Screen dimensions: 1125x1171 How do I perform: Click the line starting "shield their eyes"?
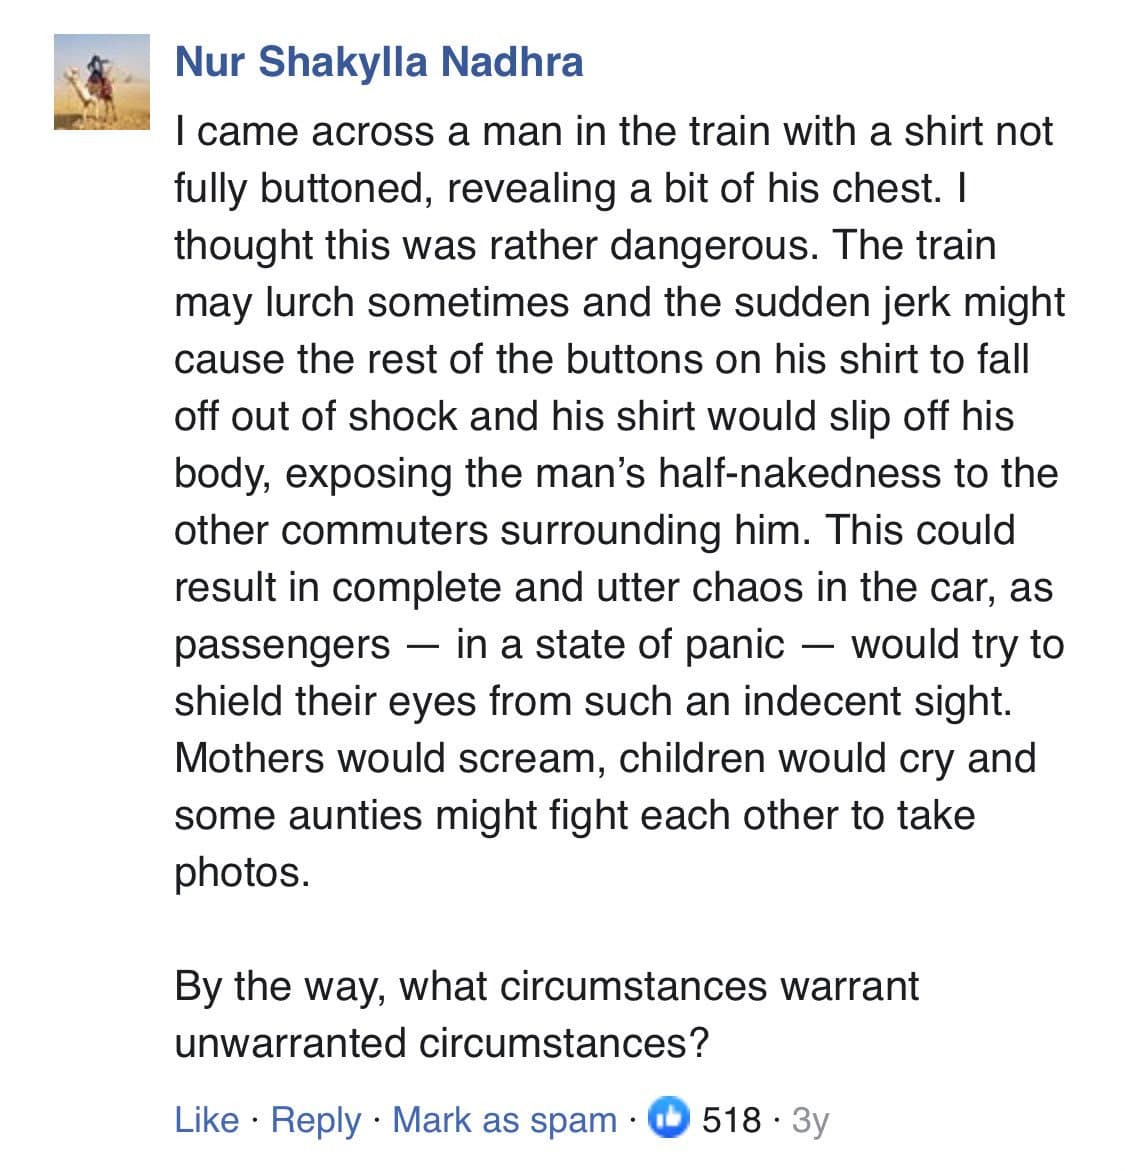[x=593, y=701]
